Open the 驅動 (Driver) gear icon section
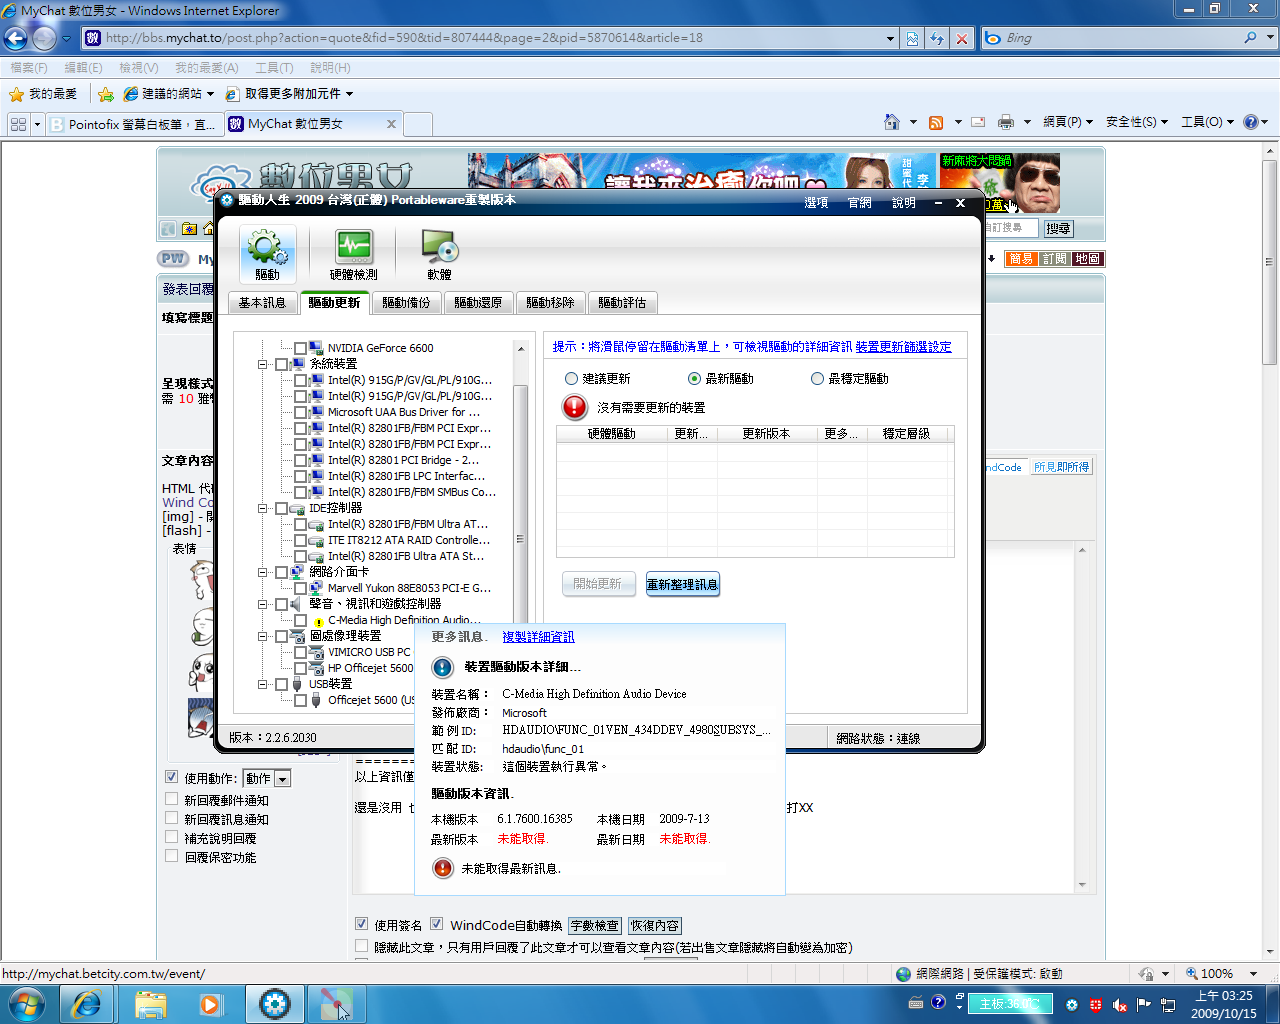 click(x=267, y=254)
